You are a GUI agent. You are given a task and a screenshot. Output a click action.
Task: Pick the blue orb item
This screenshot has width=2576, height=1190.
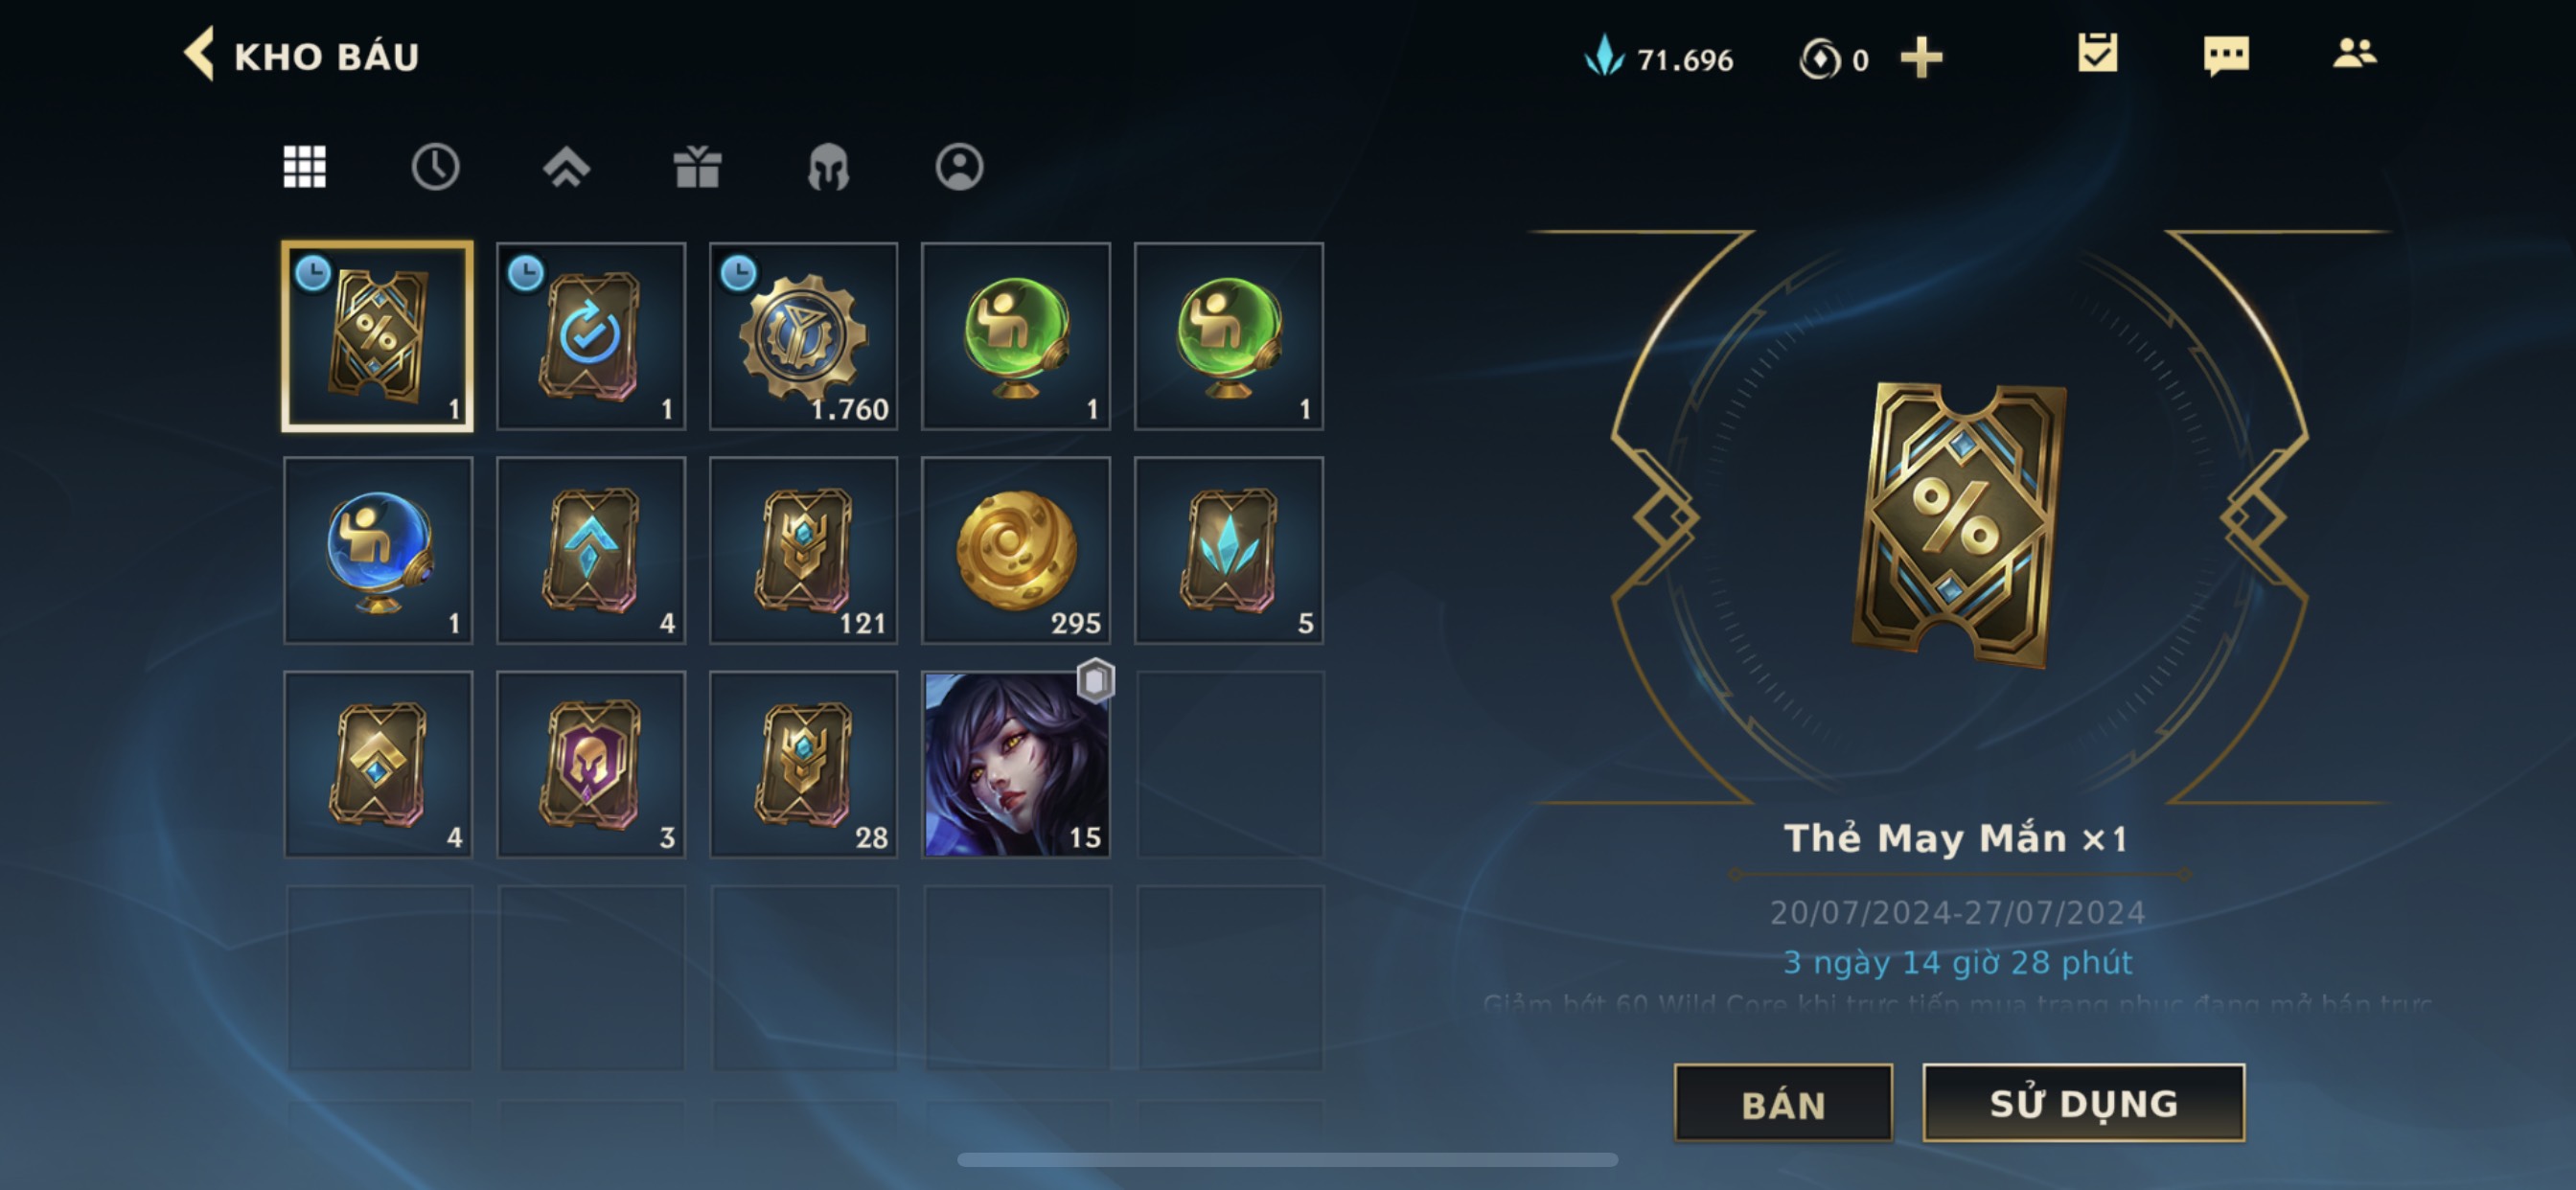pos(378,551)
